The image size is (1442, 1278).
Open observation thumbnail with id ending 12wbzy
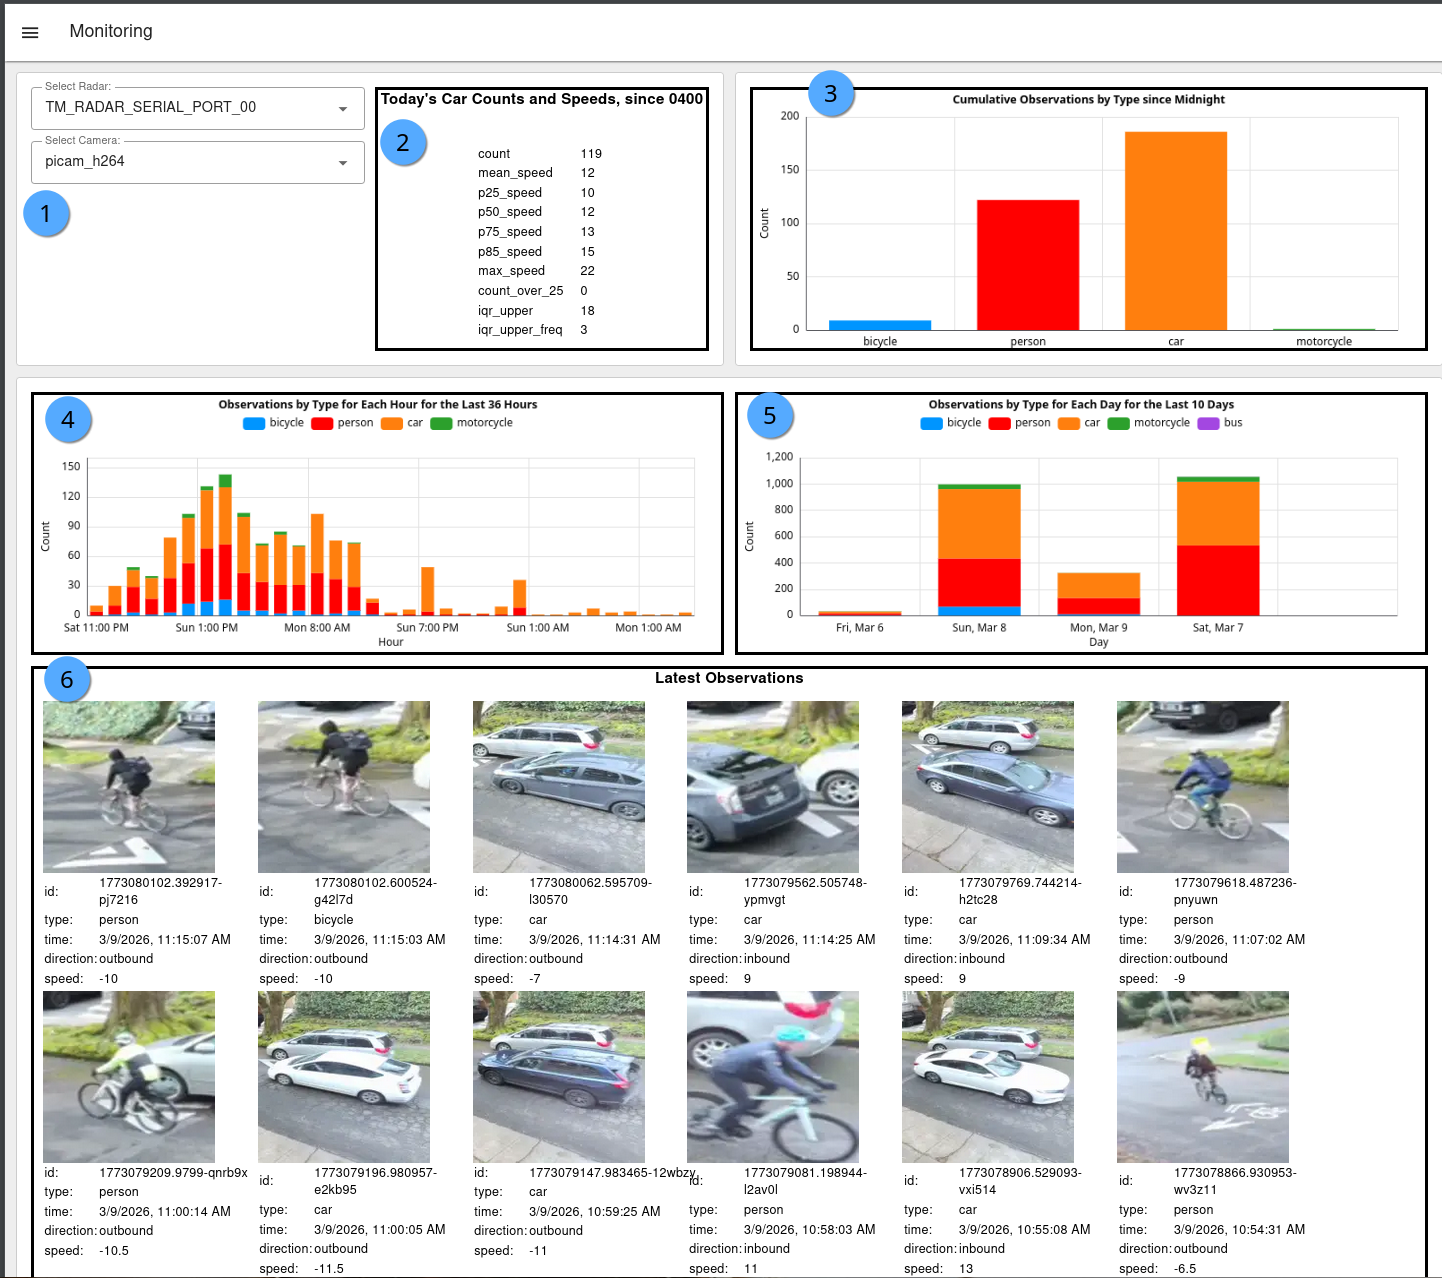pyautogui.click(x=559, y=1077)
